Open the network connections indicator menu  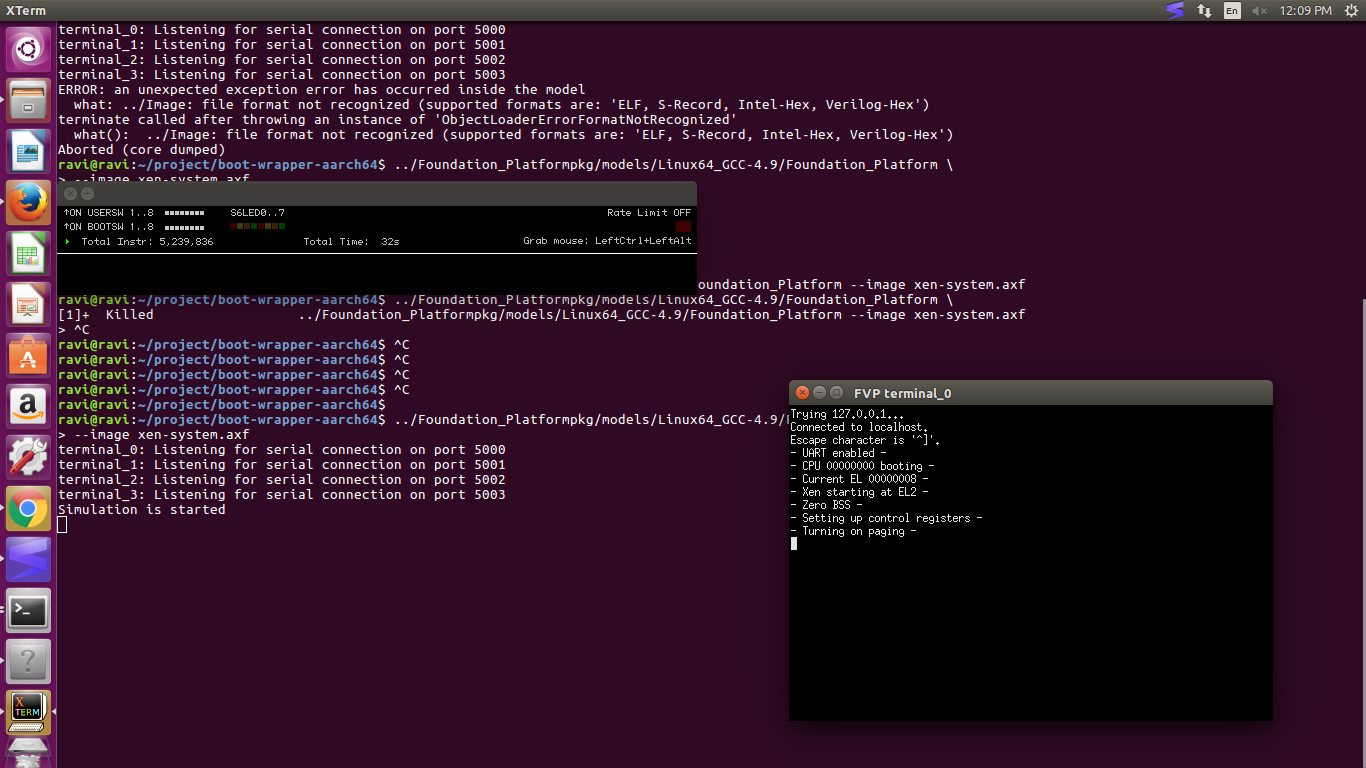pyautogui.click(x=1204, y=11)
